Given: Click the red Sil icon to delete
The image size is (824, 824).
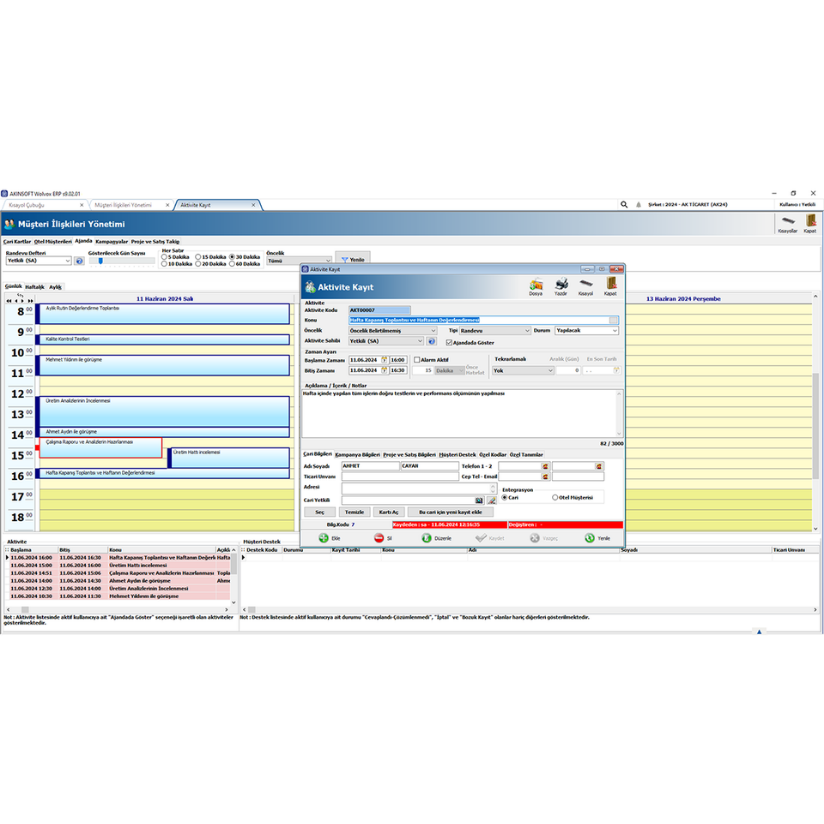Looking at the screenshot, I should pyautogui.click(x=382, y=537).
